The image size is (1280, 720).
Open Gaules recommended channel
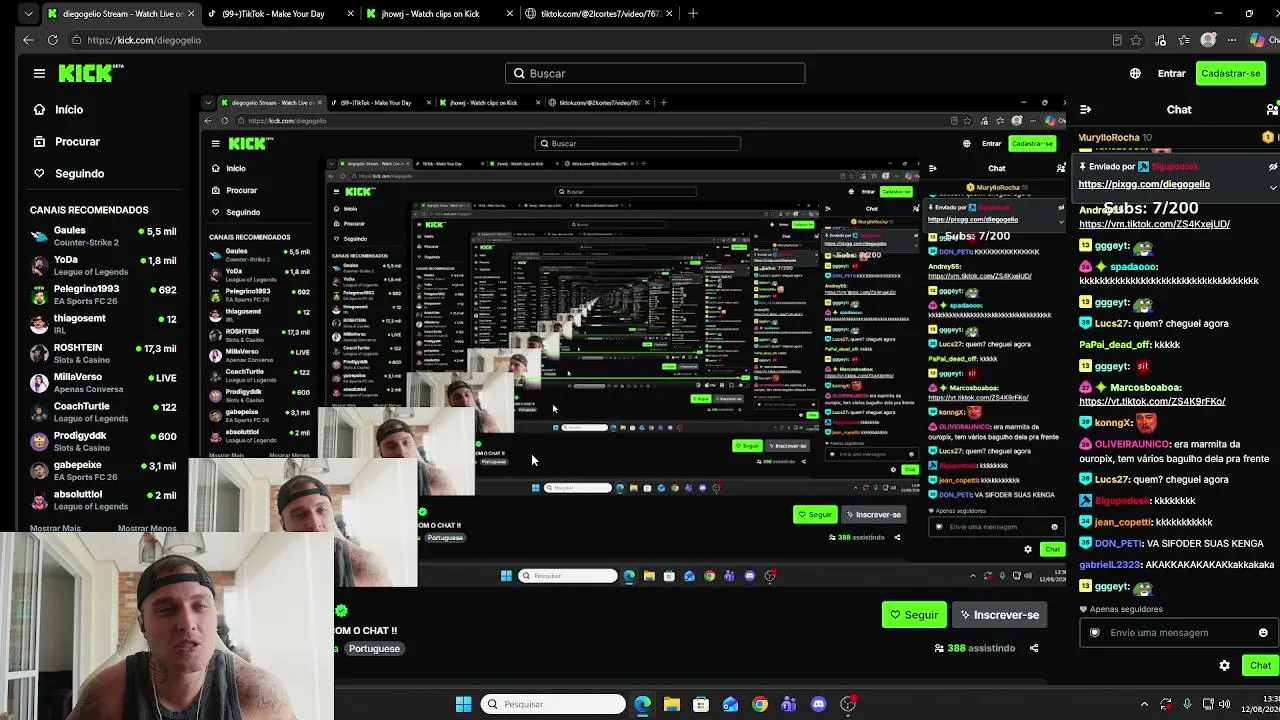pos(103,236)
